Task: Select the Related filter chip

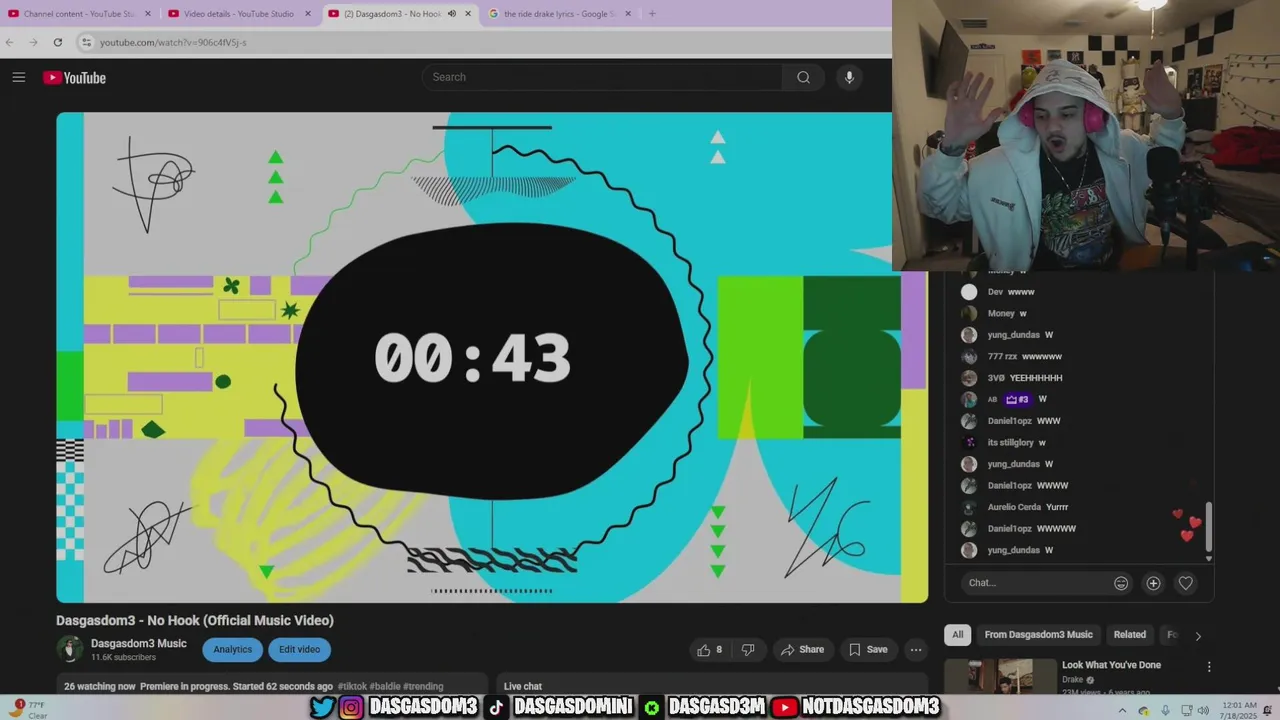Action: pyautogui.click(x=1130, y=635)
